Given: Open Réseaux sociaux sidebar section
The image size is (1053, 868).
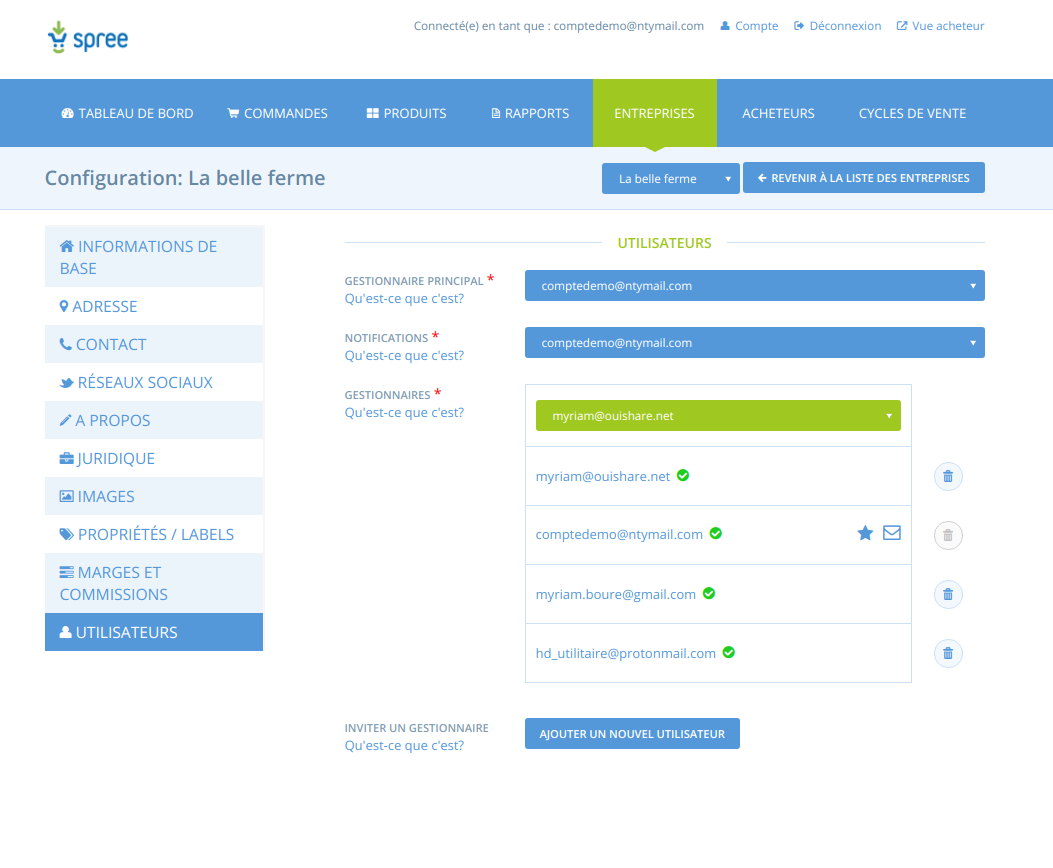Looking at the screenshot, I should pyautogui.click(x=154, y=383).
